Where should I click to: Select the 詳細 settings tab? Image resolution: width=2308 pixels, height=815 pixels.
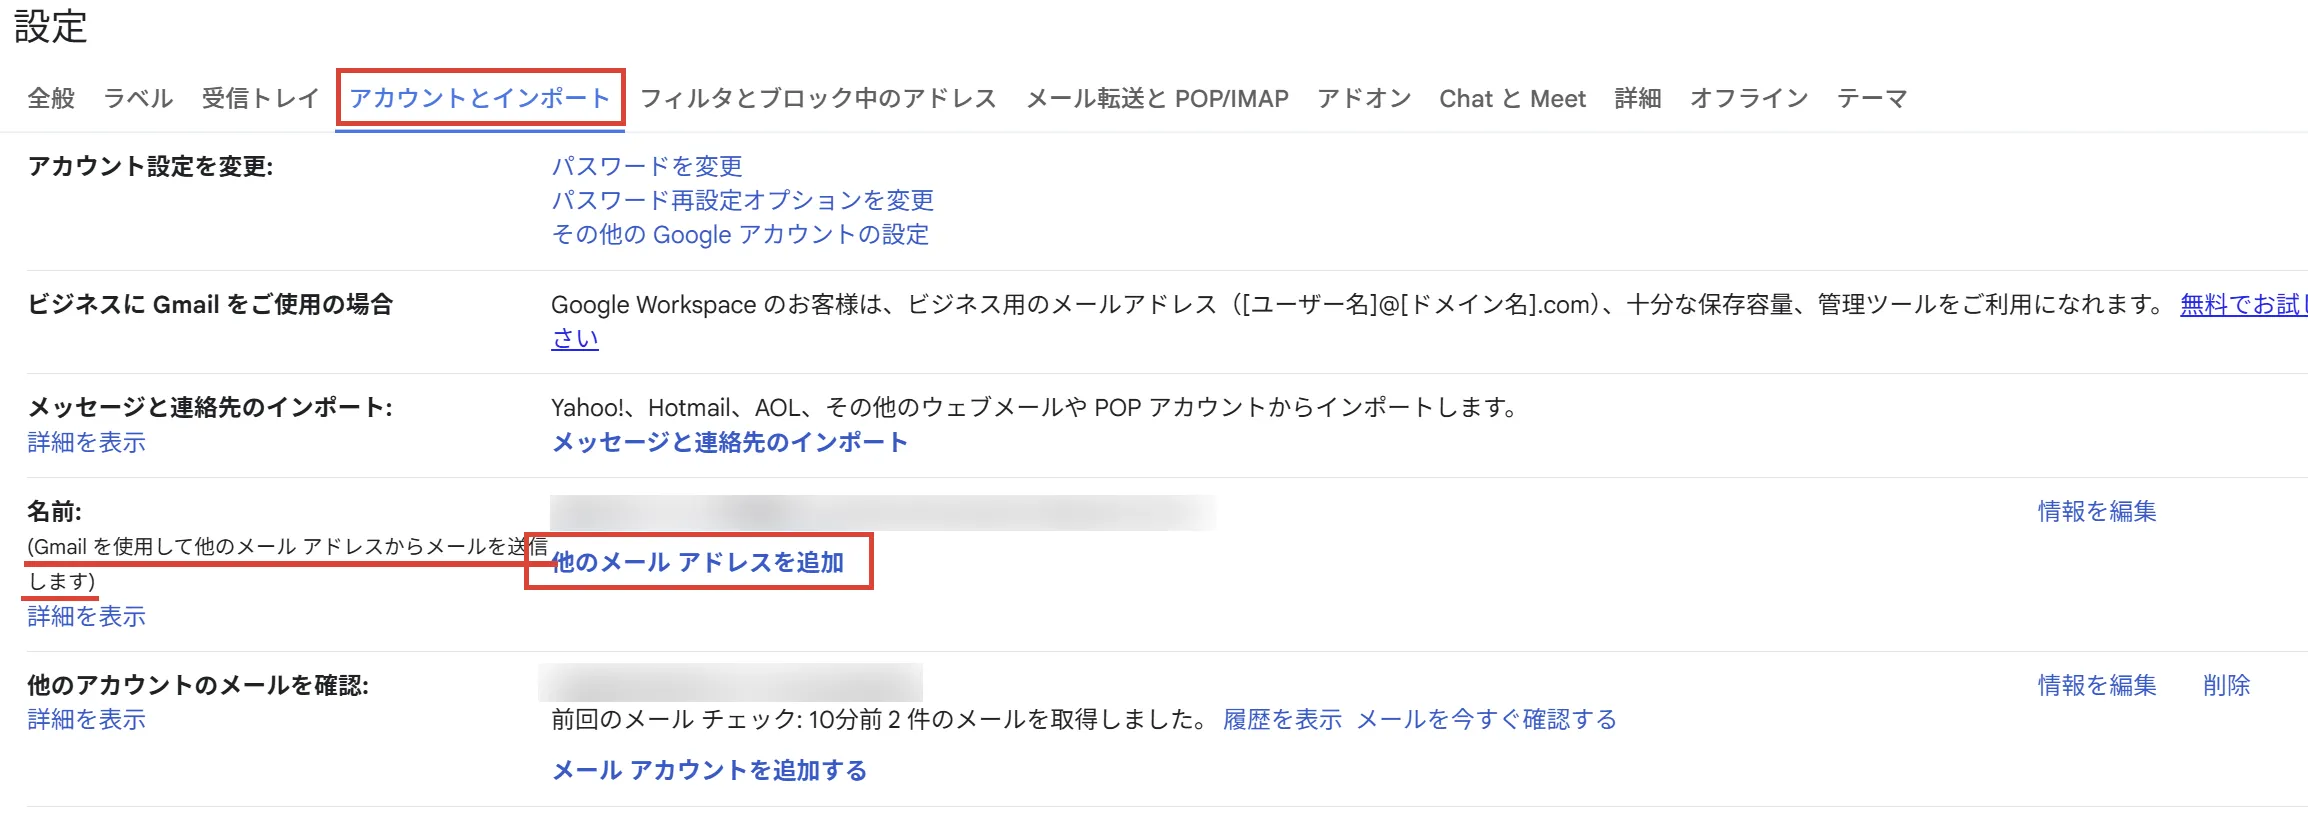click(x=1638, y=98)
